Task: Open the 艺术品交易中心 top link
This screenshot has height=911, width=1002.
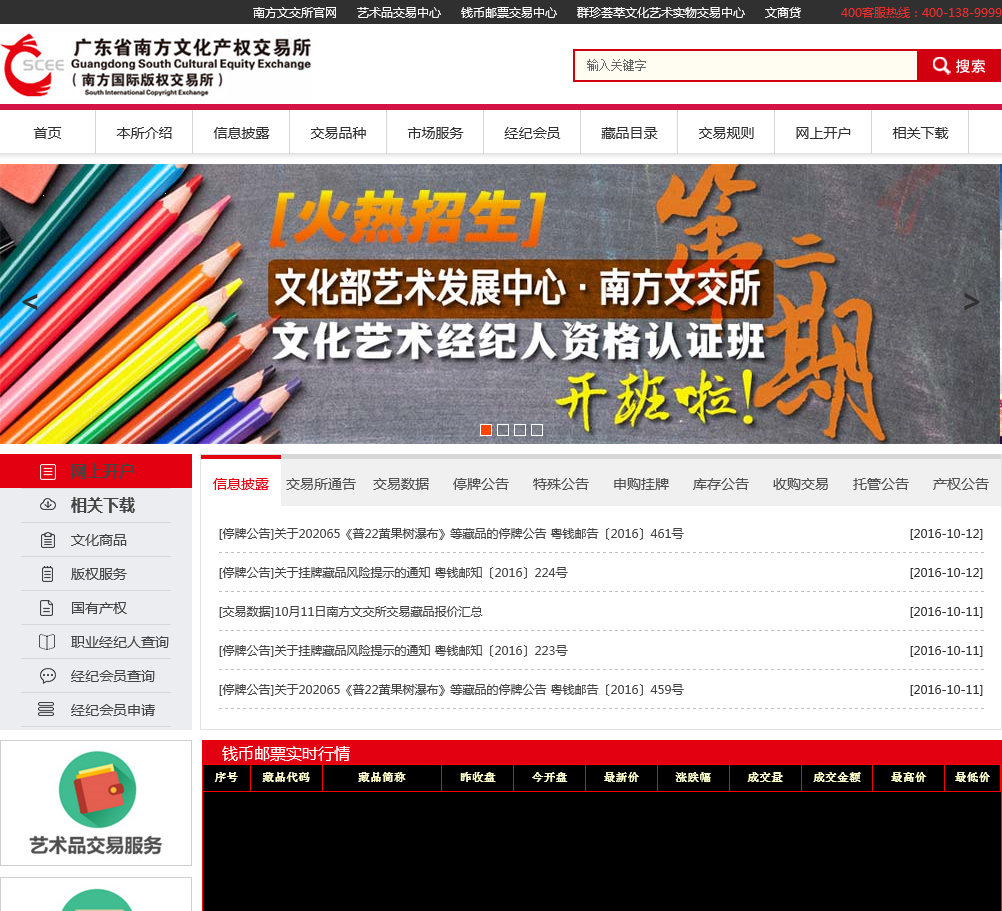Action: tap(399, 12)
